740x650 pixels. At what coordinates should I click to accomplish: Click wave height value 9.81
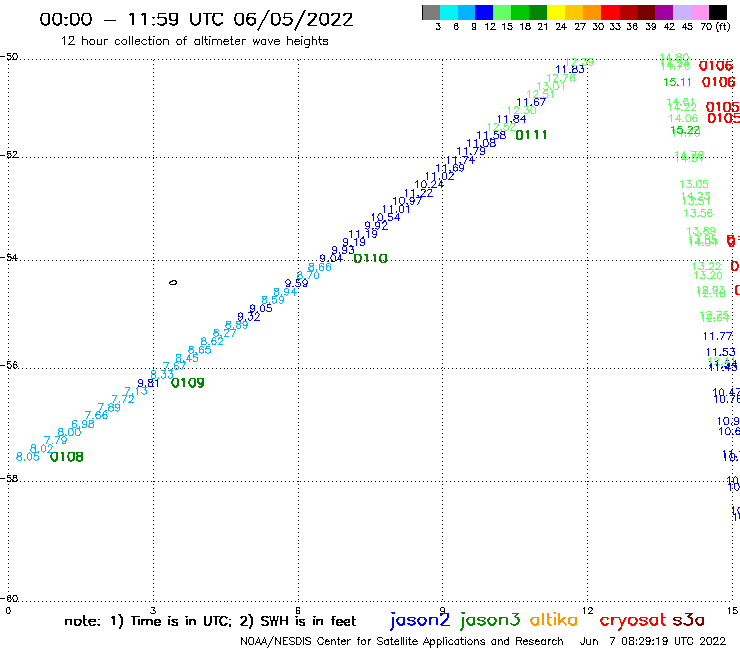point(148,383)
